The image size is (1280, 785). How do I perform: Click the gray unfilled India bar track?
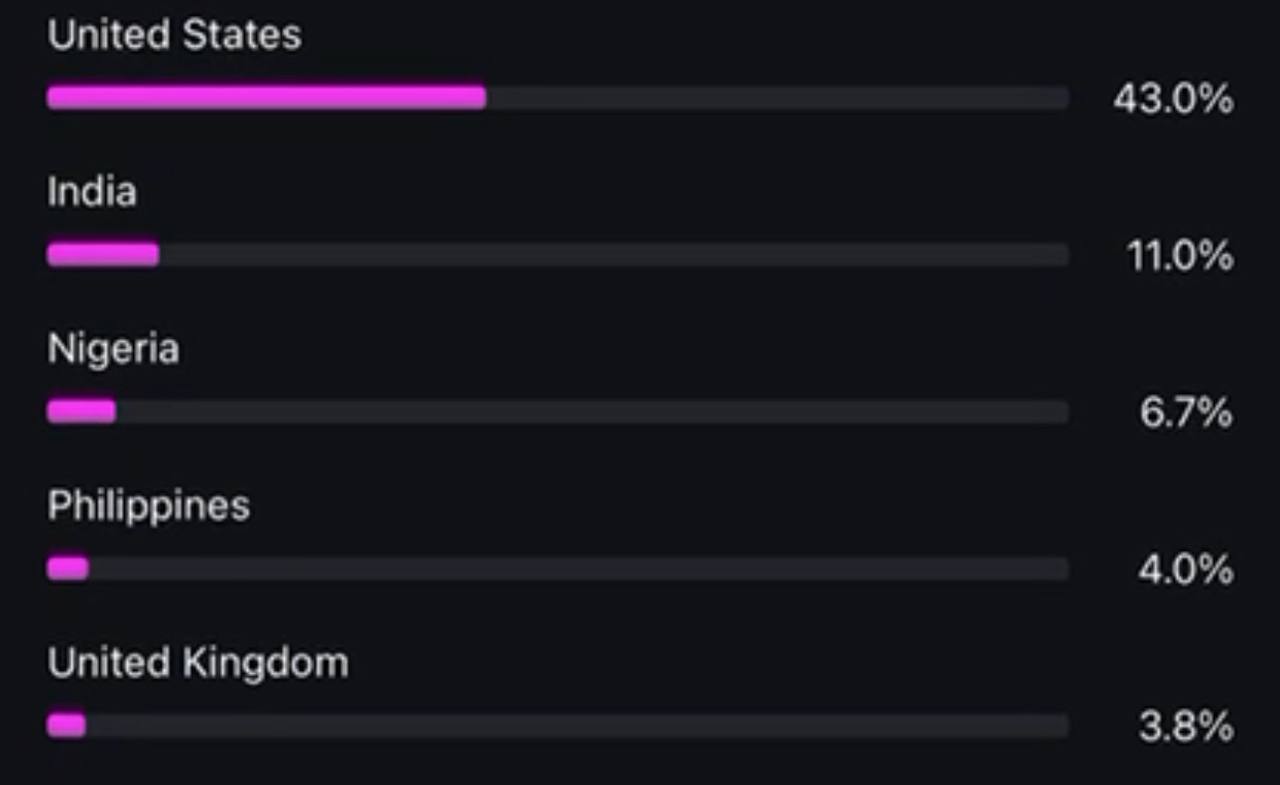613,255
